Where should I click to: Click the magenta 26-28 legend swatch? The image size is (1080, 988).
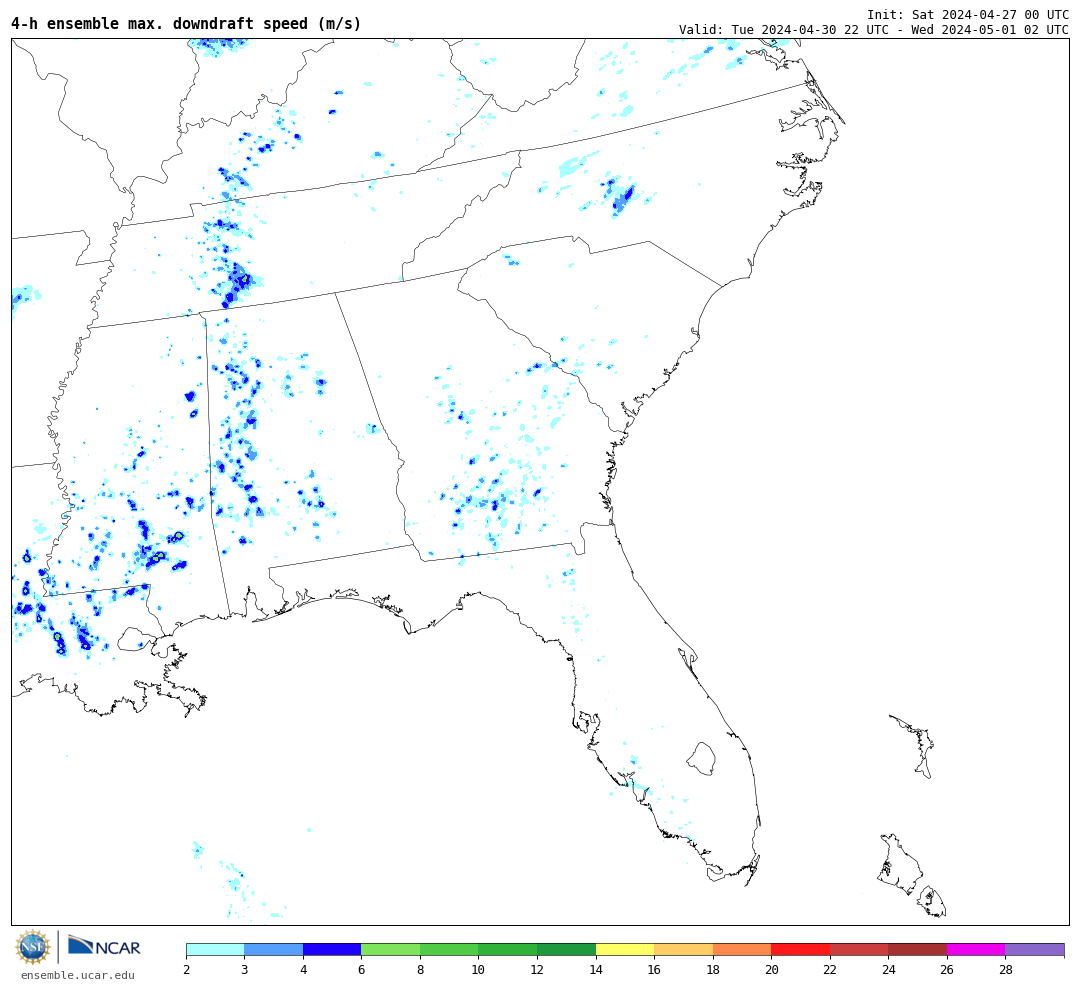[976, 949]
